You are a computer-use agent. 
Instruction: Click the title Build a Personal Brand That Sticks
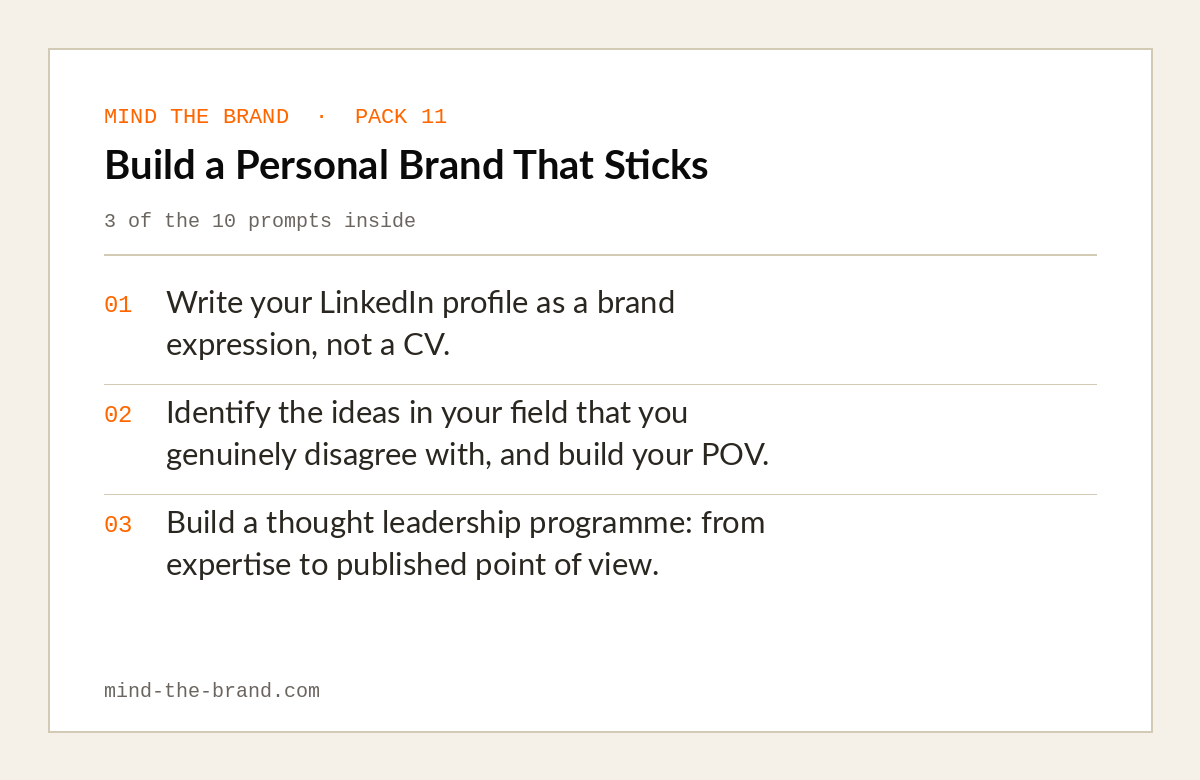[x=406, y=165]
